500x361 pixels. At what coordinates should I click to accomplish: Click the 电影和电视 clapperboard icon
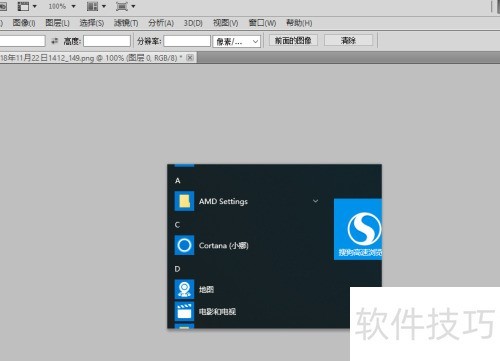click(x=184, y=311)
